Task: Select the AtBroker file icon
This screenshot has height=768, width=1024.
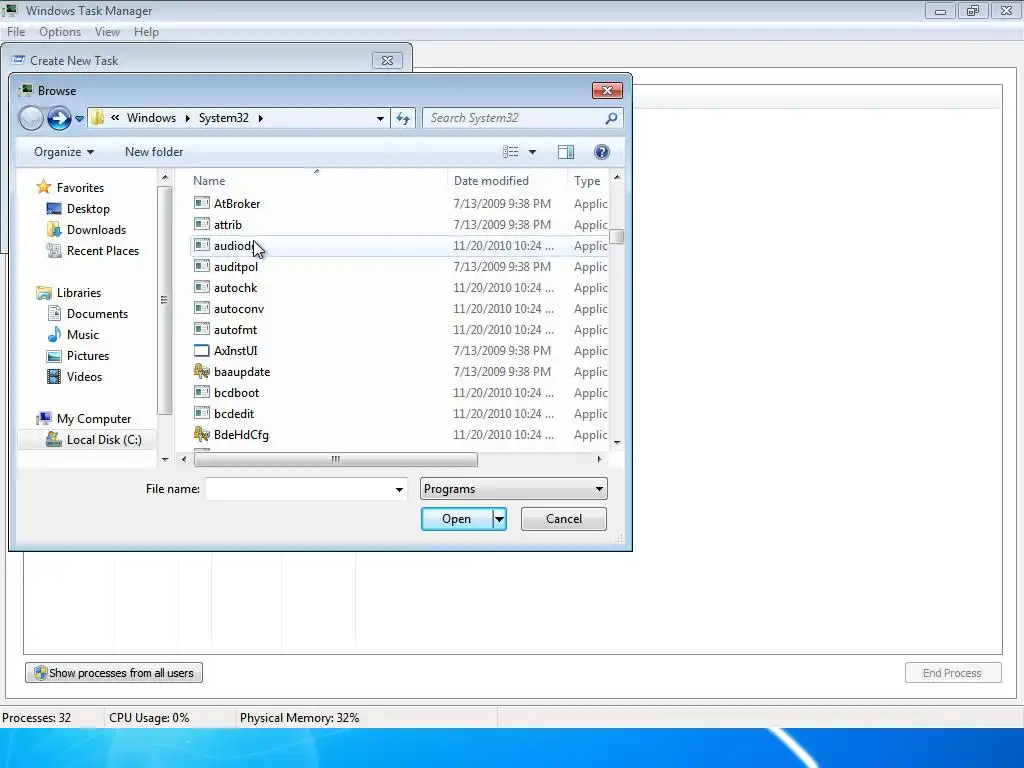Action: [x=202, y=204]
